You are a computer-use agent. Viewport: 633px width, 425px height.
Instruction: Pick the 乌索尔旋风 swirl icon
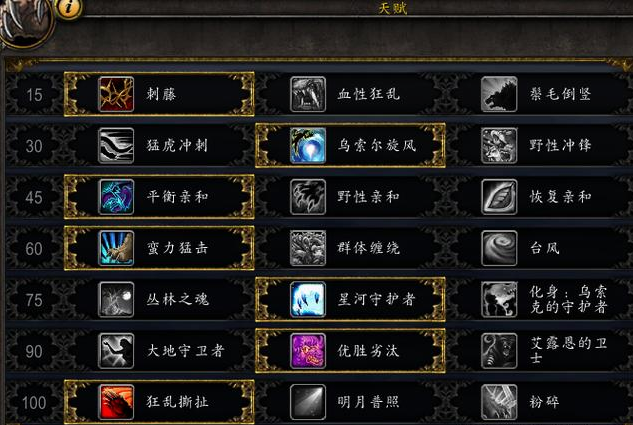(x=308, y=145)
